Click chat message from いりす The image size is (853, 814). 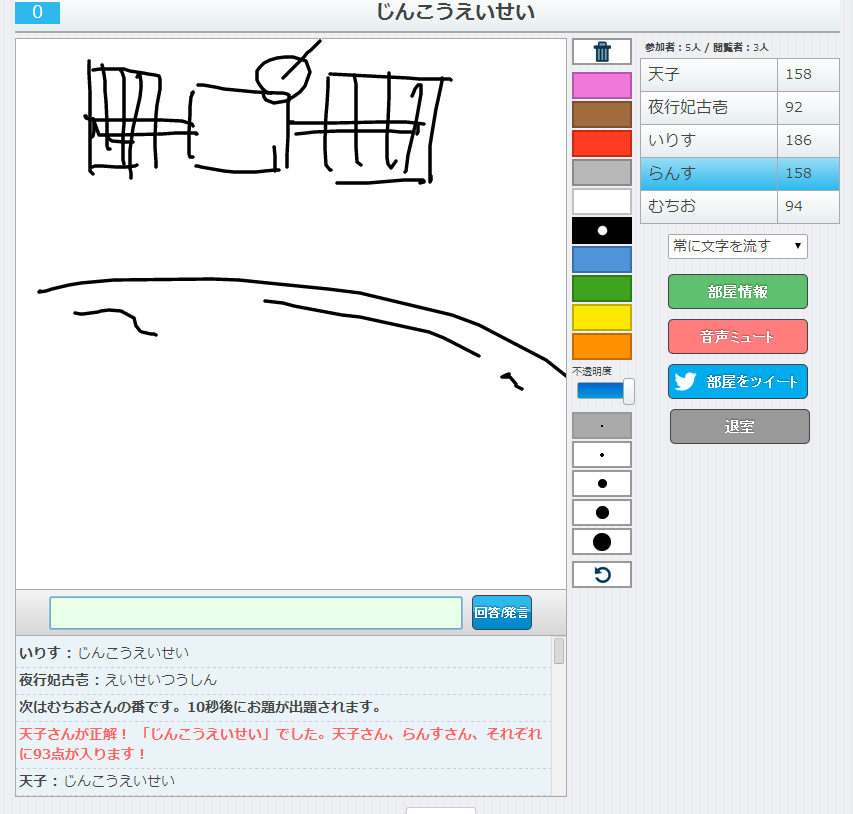pyautogui.click(x=283, y=652)
